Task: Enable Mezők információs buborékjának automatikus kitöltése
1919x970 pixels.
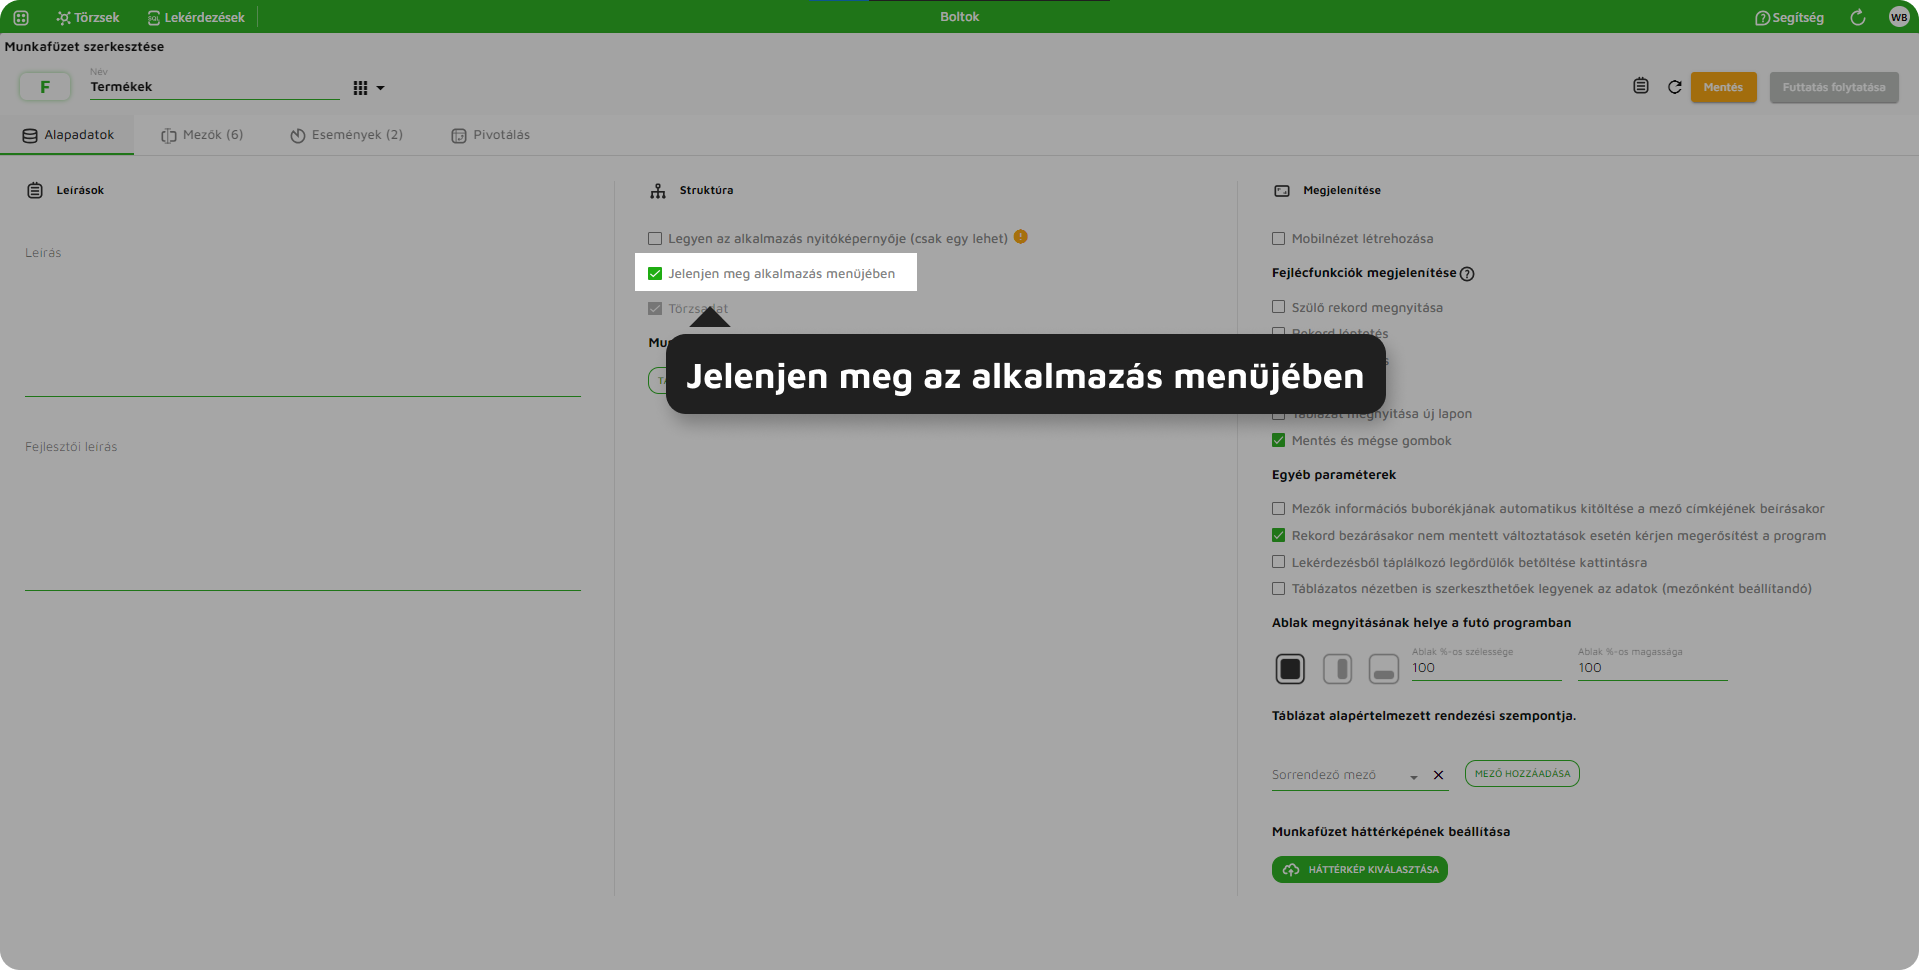Action: [1278, 508]
